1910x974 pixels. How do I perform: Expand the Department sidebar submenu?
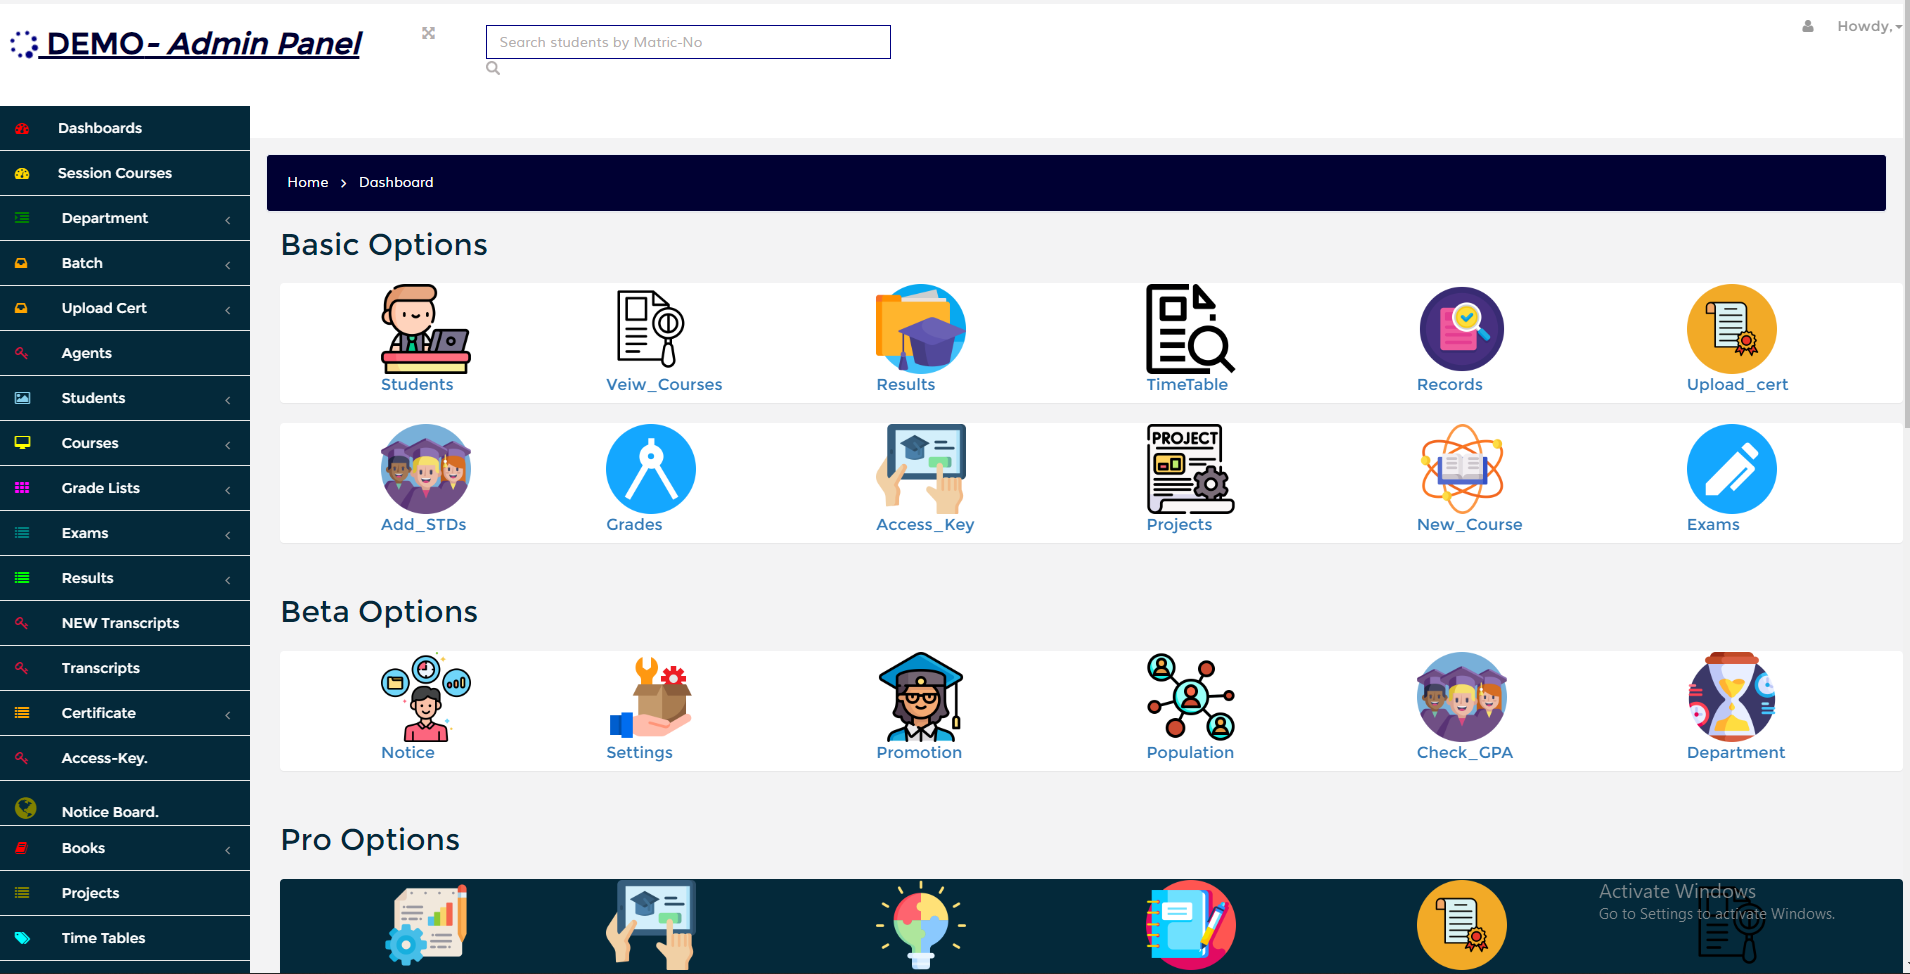124,218
